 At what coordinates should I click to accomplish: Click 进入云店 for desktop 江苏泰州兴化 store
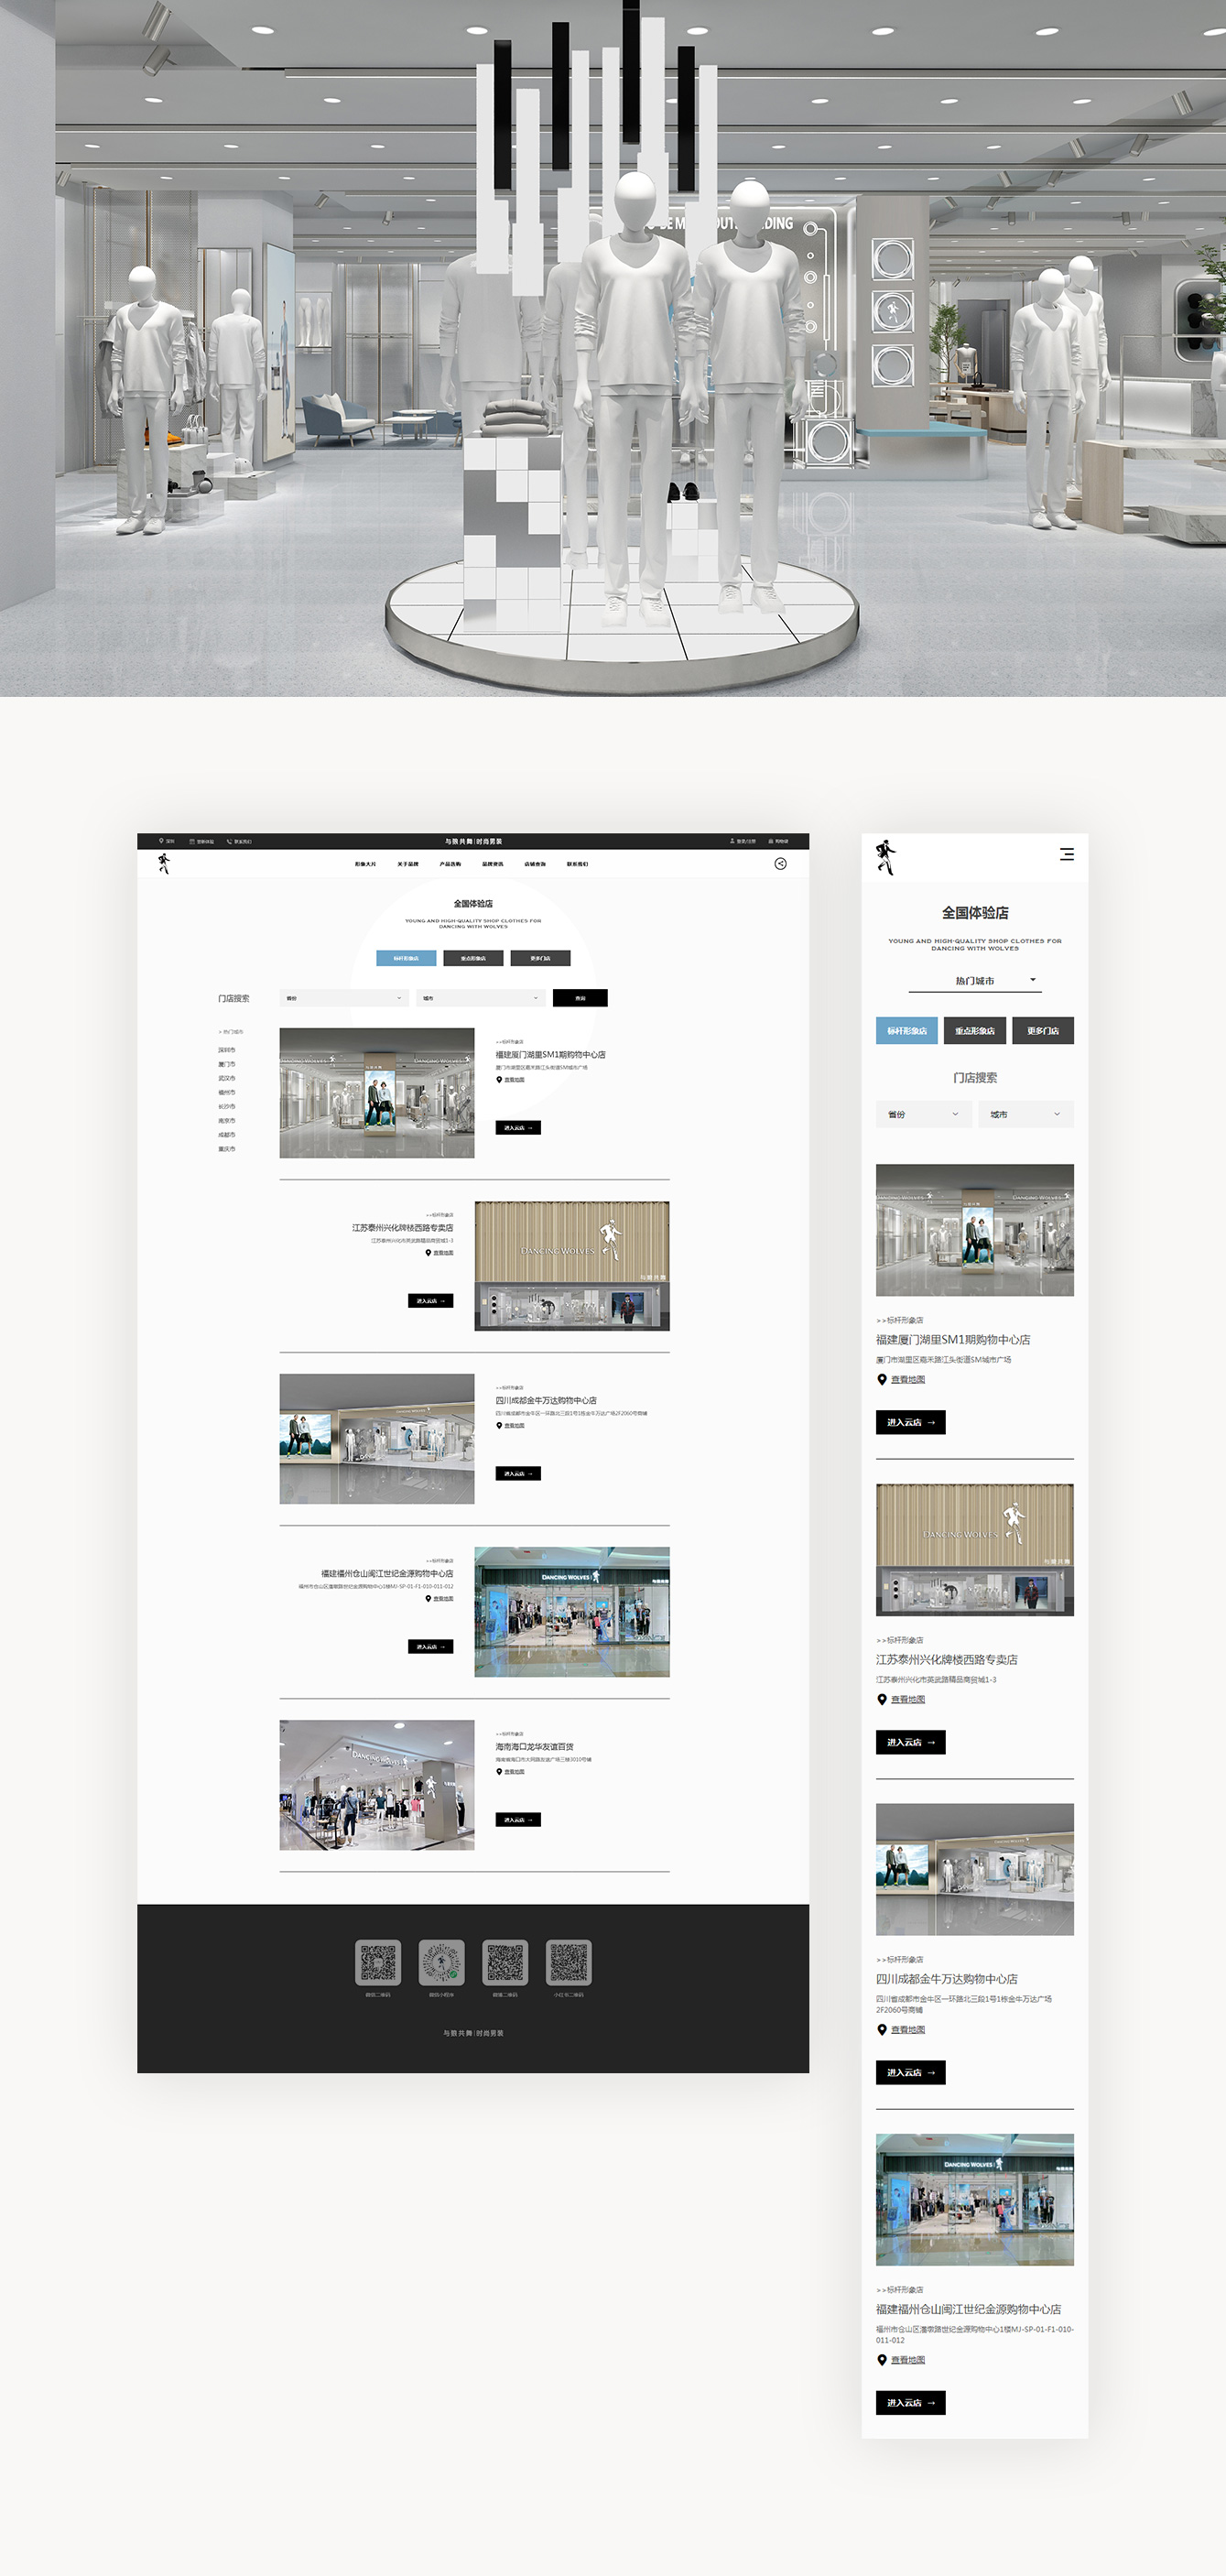[431, 1301]
